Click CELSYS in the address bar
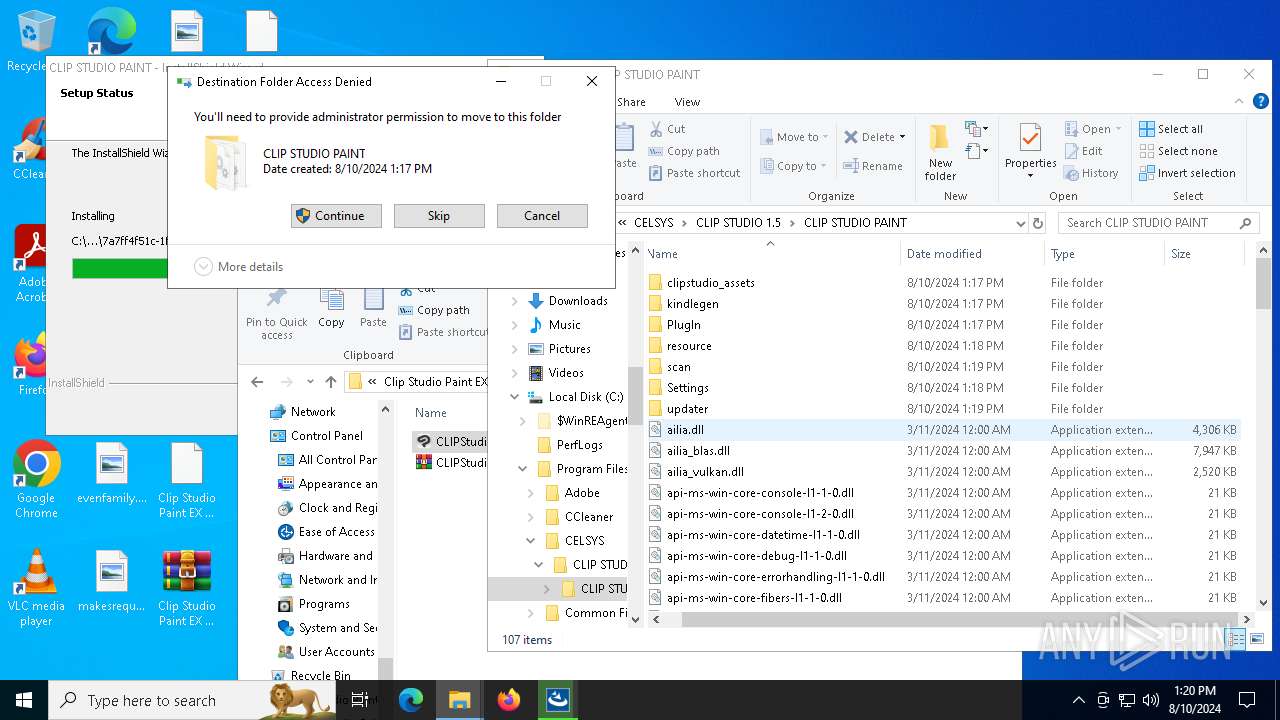The width and height of the screenshot is (1280, 720). [653, 223]
